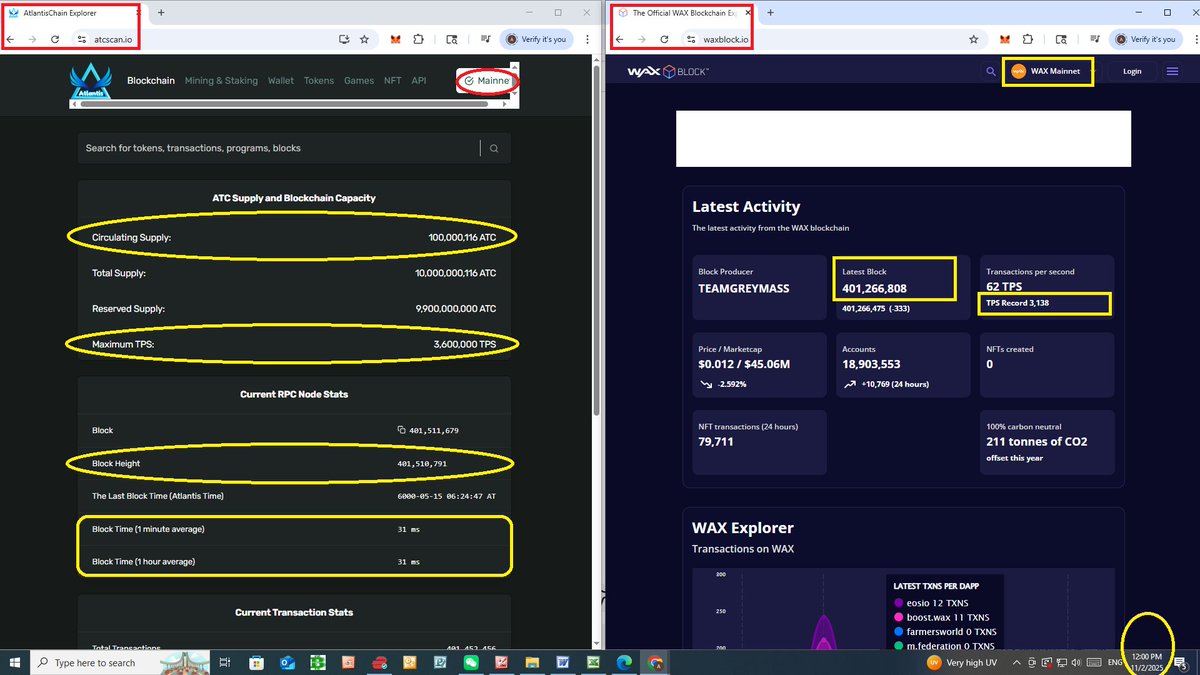Reload the atcscan.io page

tap(54, 39)
